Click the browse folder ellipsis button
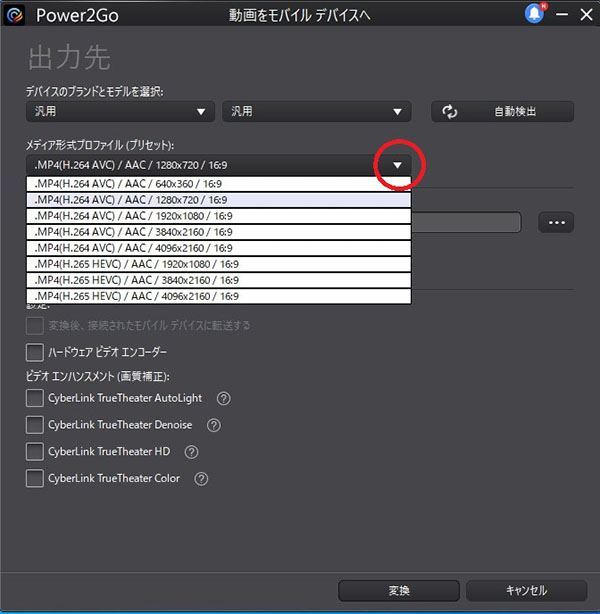The width and height of the screenshot is (600, 614). [x=557, y=222]
